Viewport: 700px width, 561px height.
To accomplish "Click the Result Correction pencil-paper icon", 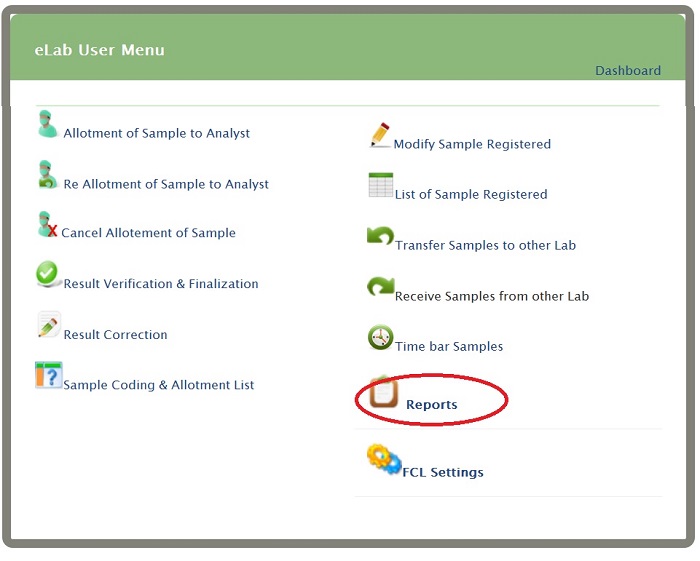I will pos(48,325).
